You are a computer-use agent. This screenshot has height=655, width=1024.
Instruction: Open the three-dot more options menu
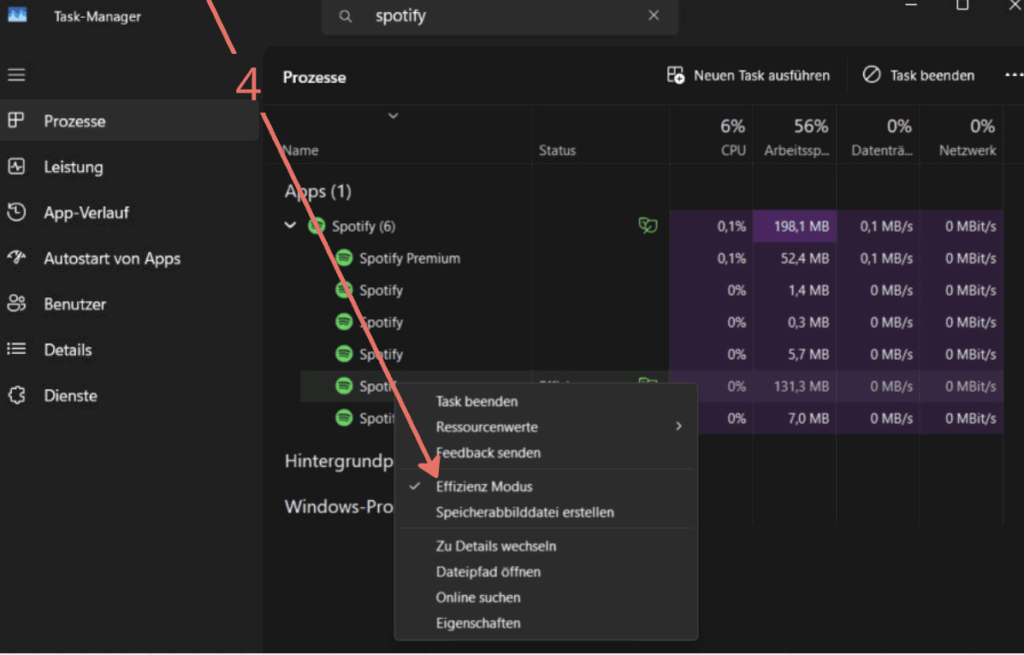(1013, 76)
